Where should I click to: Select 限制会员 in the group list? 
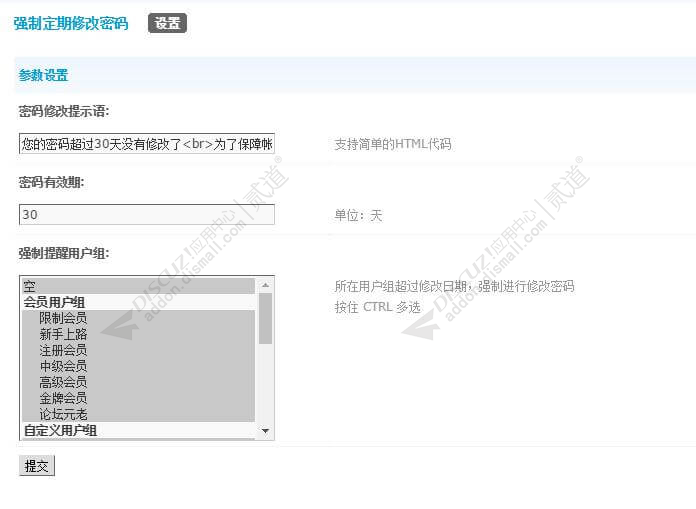pyautogui.click(x=138, y=318)
